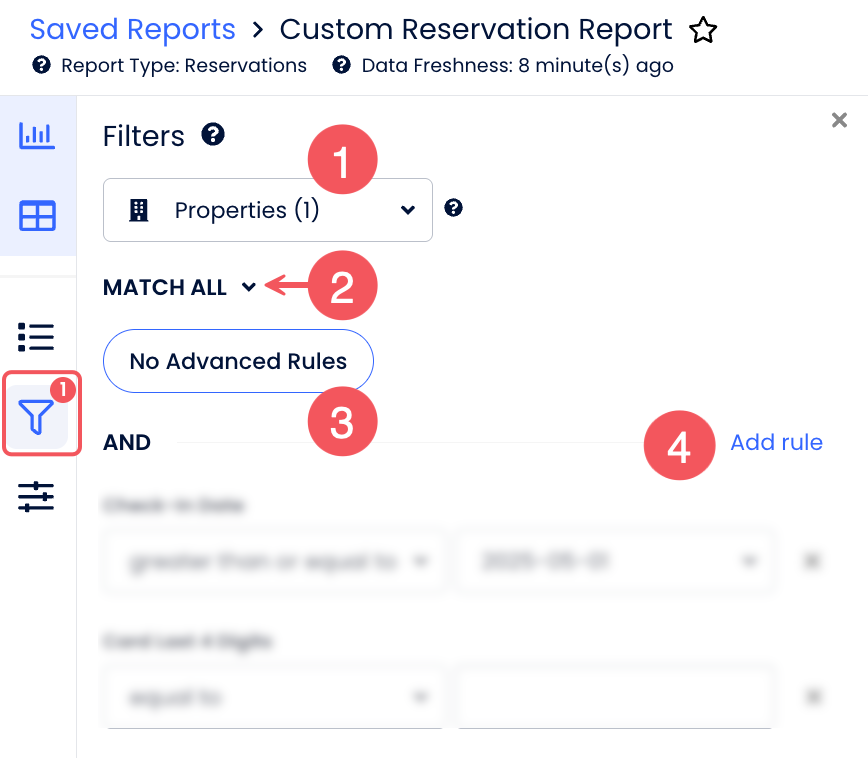
Task: Open the Card Last 4 Digits operator dropdown
Action: click(x=273, y=697)
